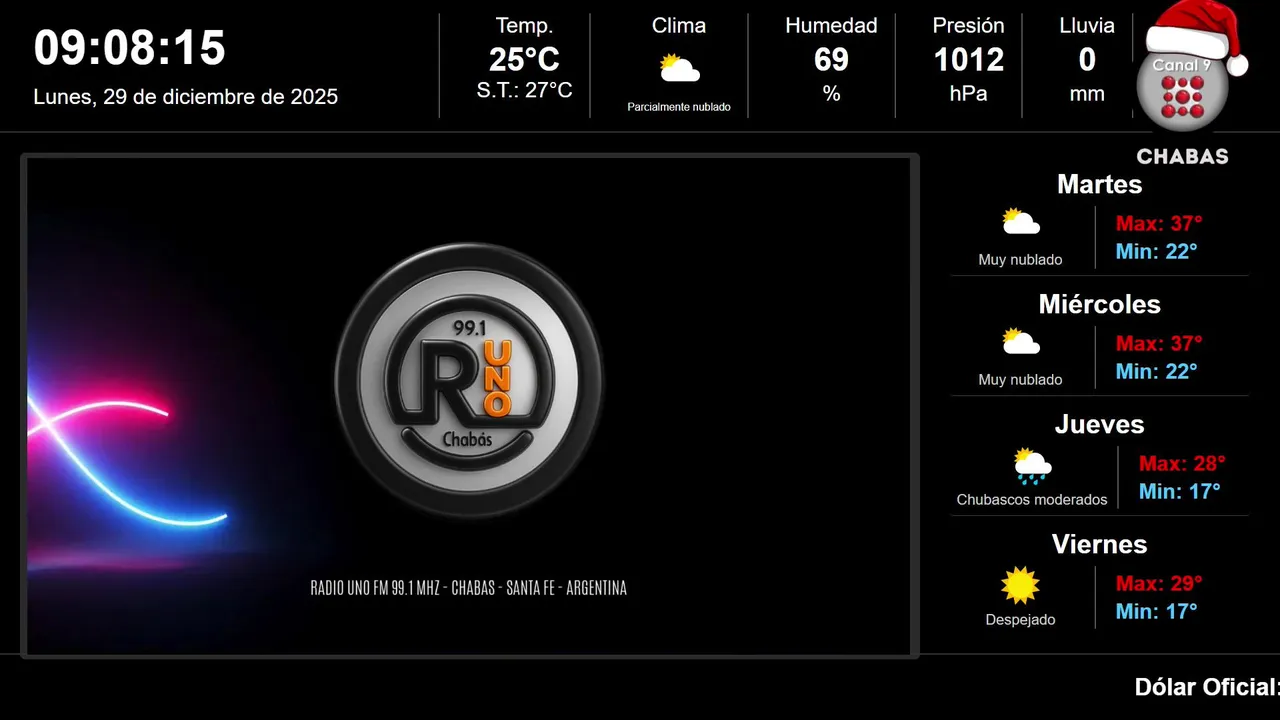Click Miércoles Min: 22° value
The image size is (1280, 720).
pyautogui.click(x=1156, y=371)
